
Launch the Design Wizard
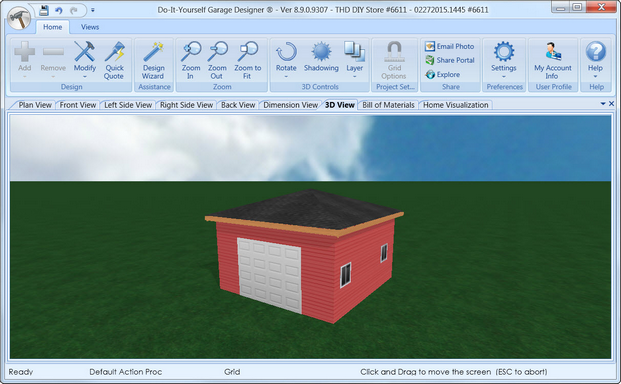(x=153, y=60)
